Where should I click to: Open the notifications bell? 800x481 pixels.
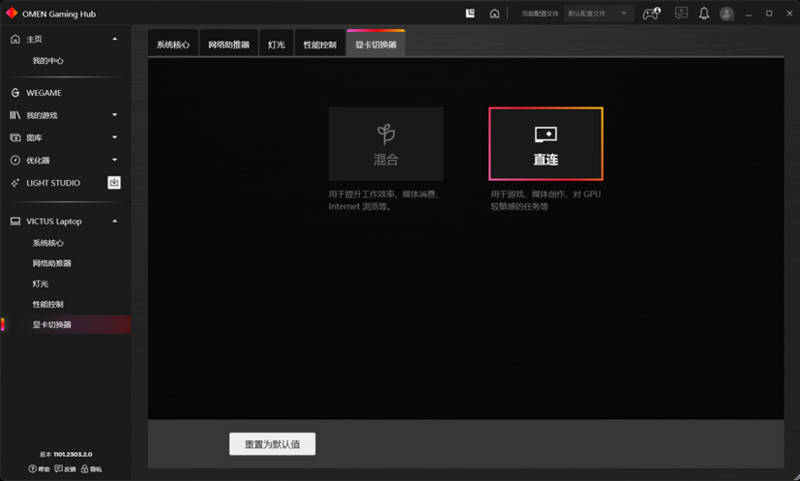point(704,13)
